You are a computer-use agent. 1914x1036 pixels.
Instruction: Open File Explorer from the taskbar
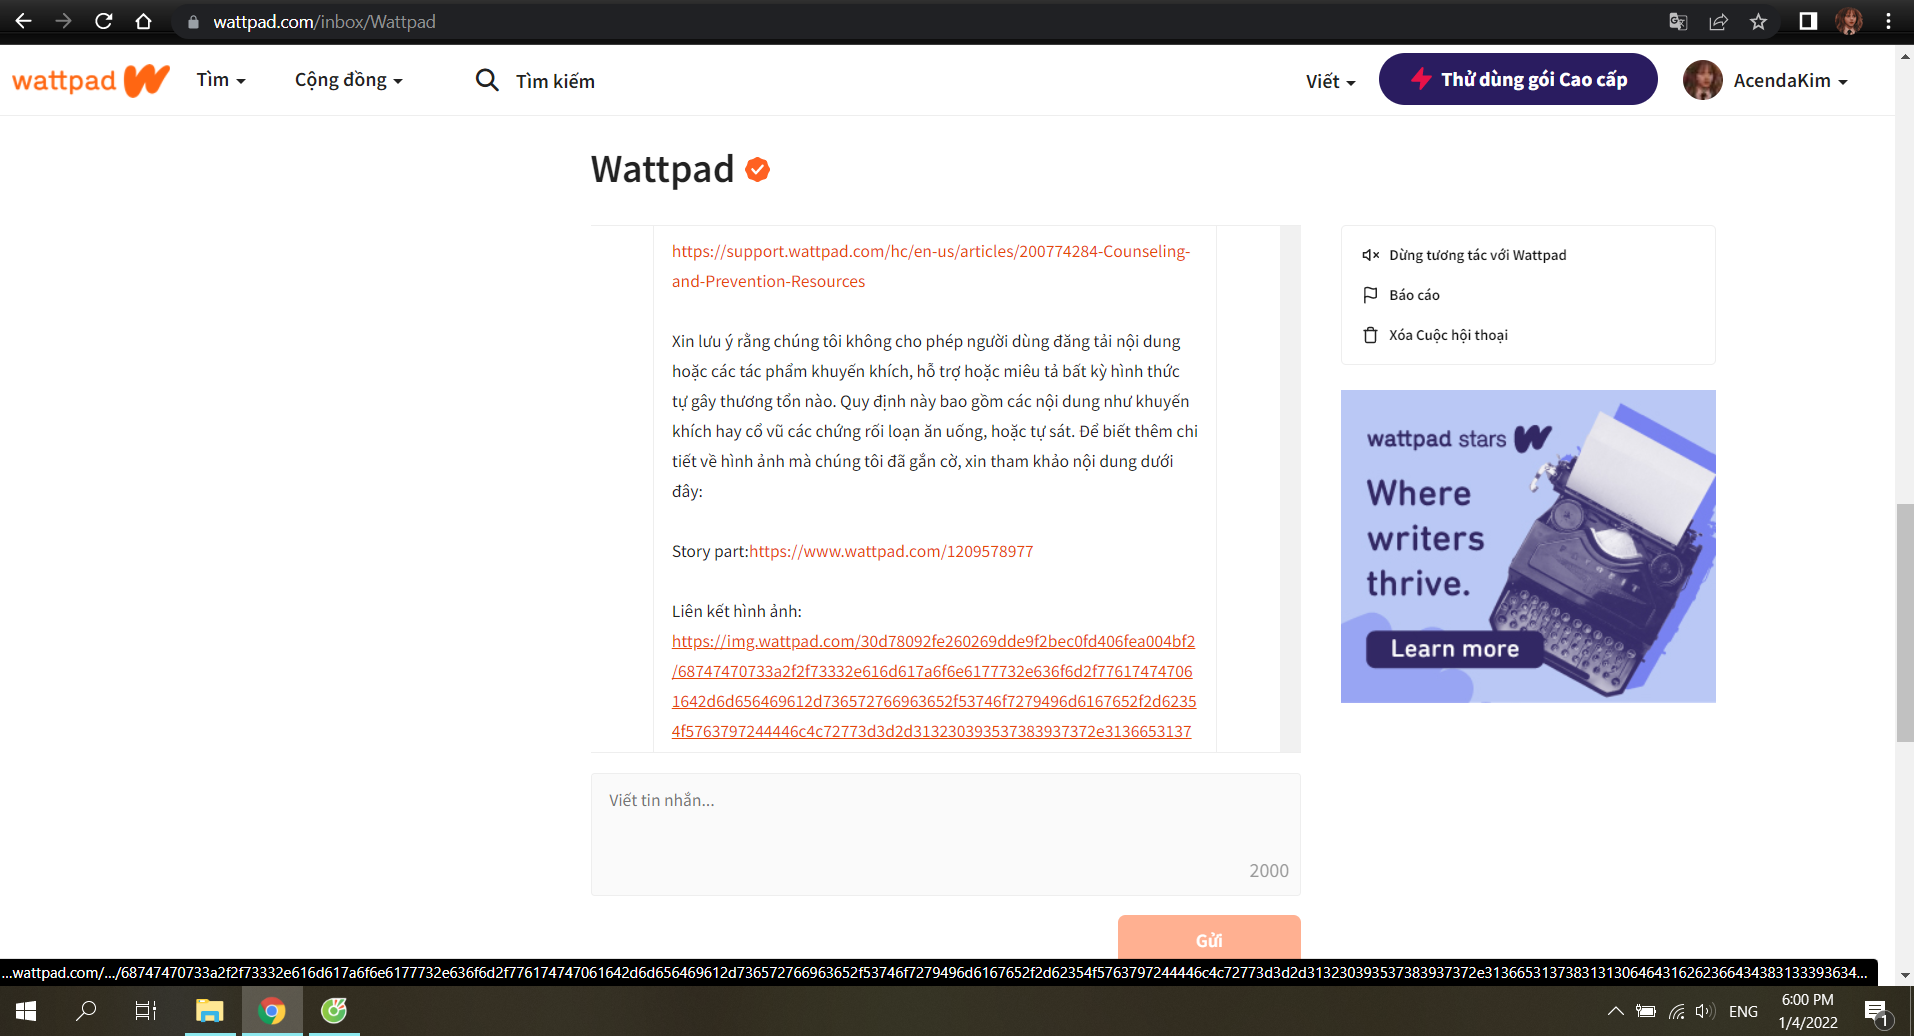click(x=209, y=1011)
